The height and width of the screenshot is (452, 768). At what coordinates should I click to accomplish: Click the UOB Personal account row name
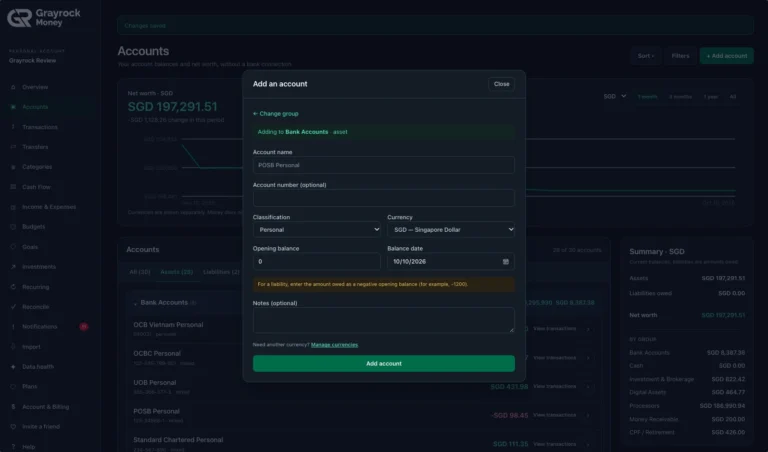point(154,382)
